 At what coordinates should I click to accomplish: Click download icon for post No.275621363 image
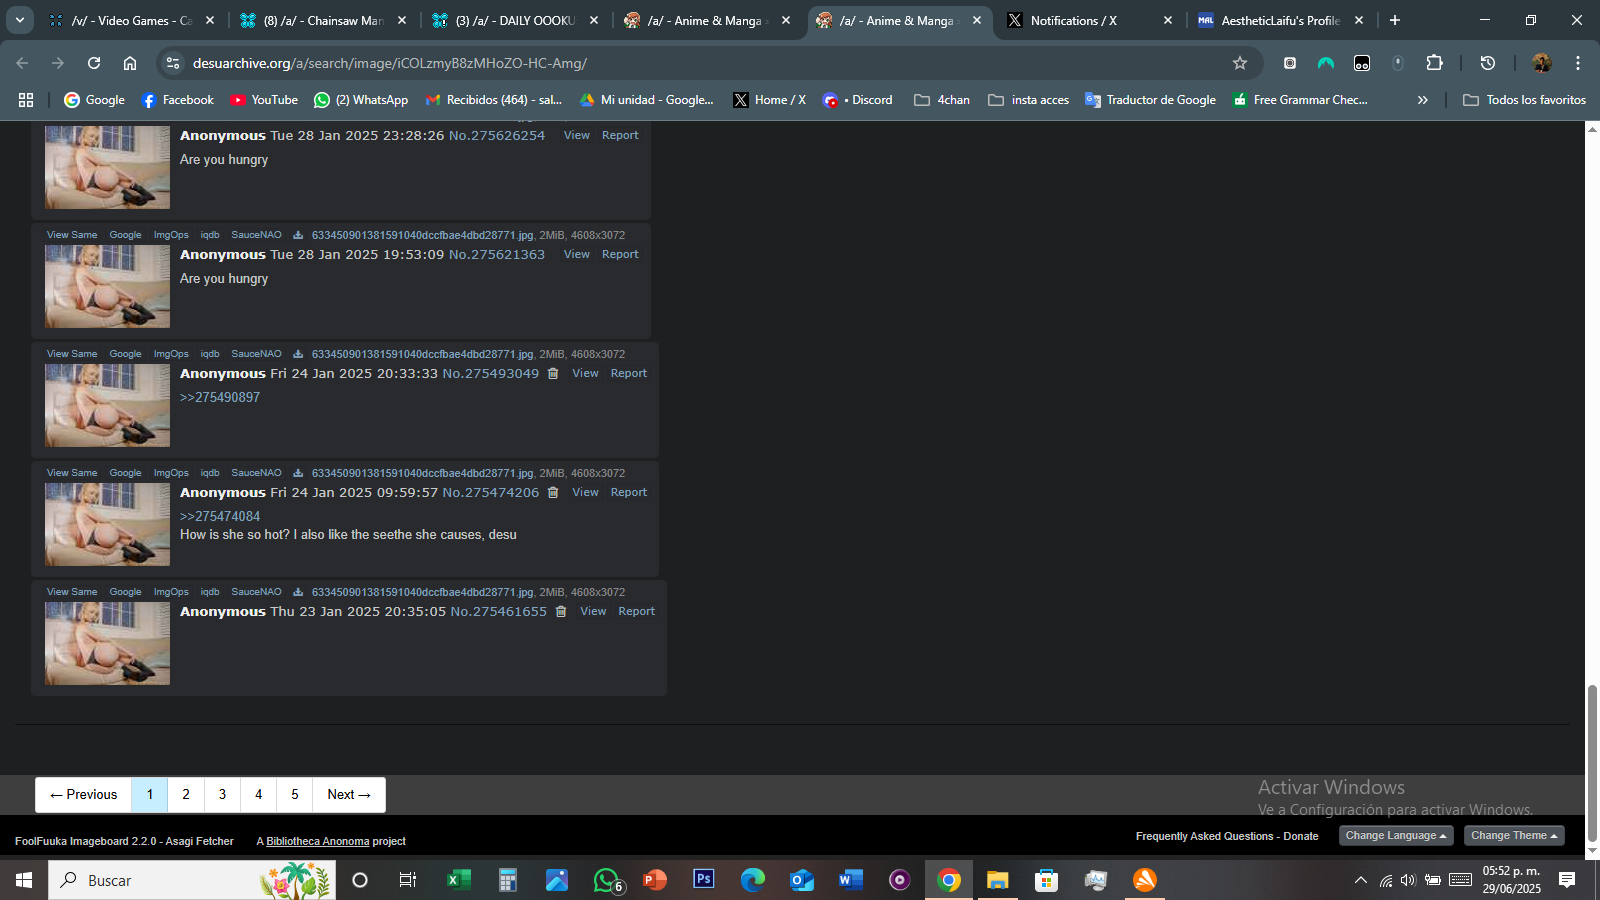[298, 235]
